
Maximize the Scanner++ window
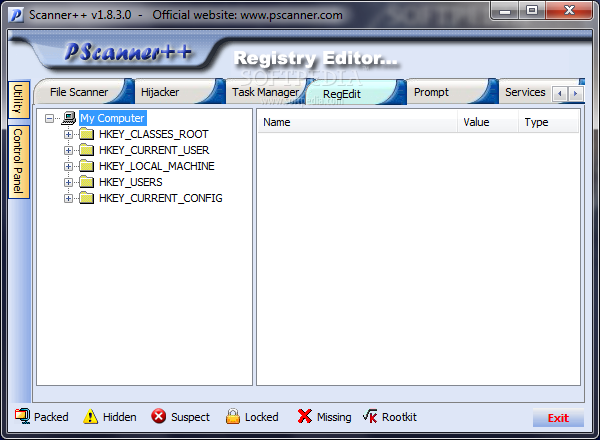532,11
